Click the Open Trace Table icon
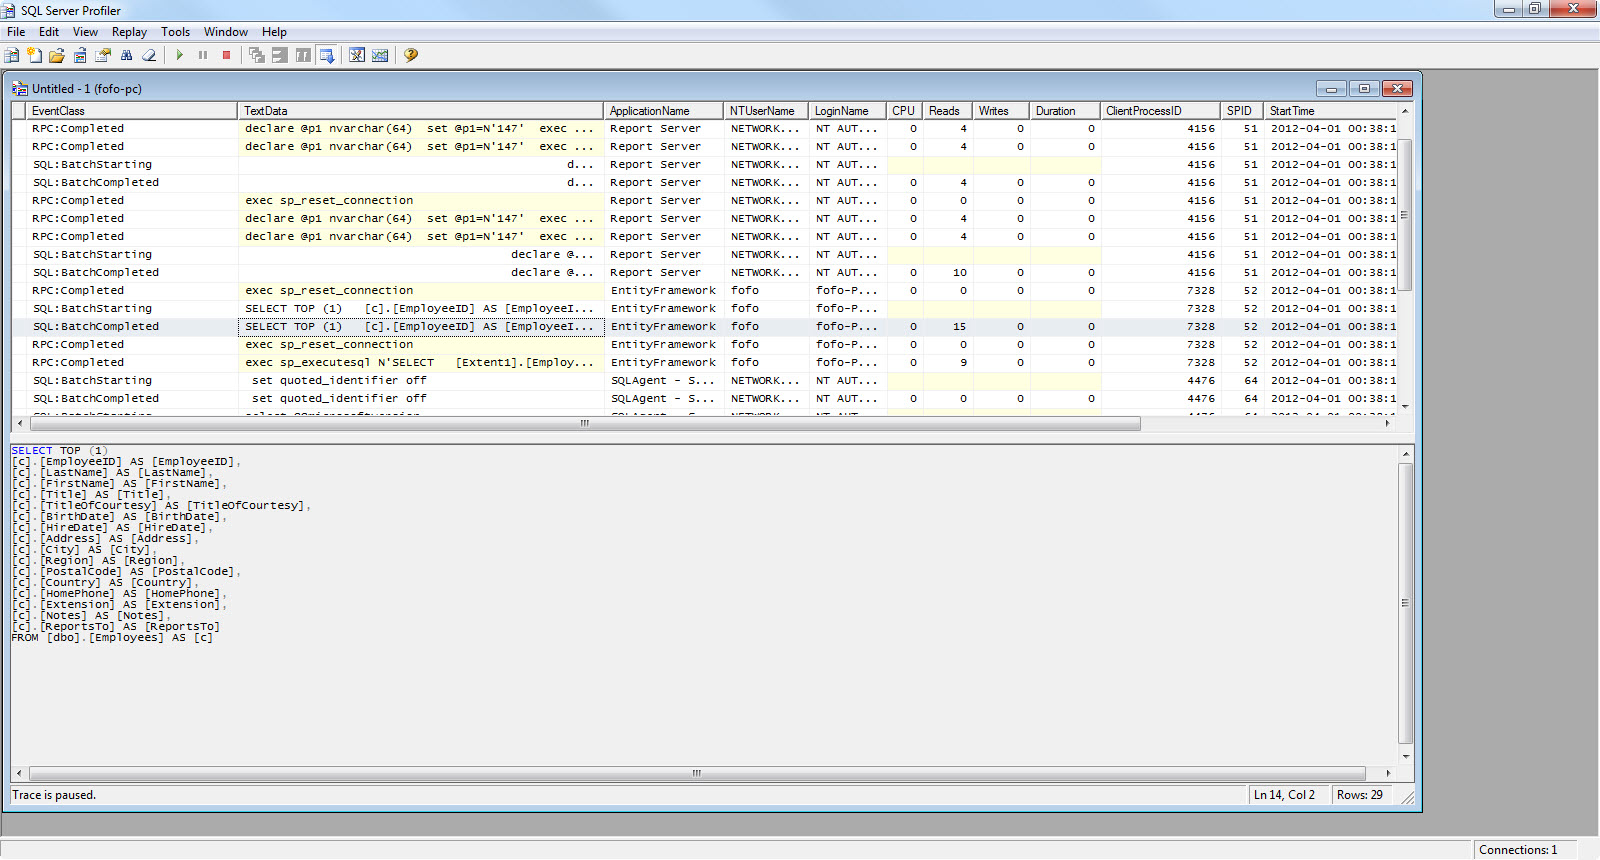 80,55
